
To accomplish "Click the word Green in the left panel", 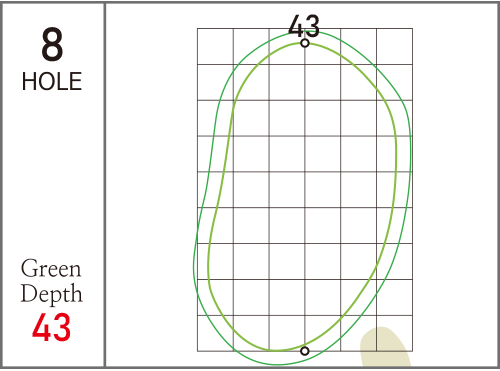I will 51,269.
